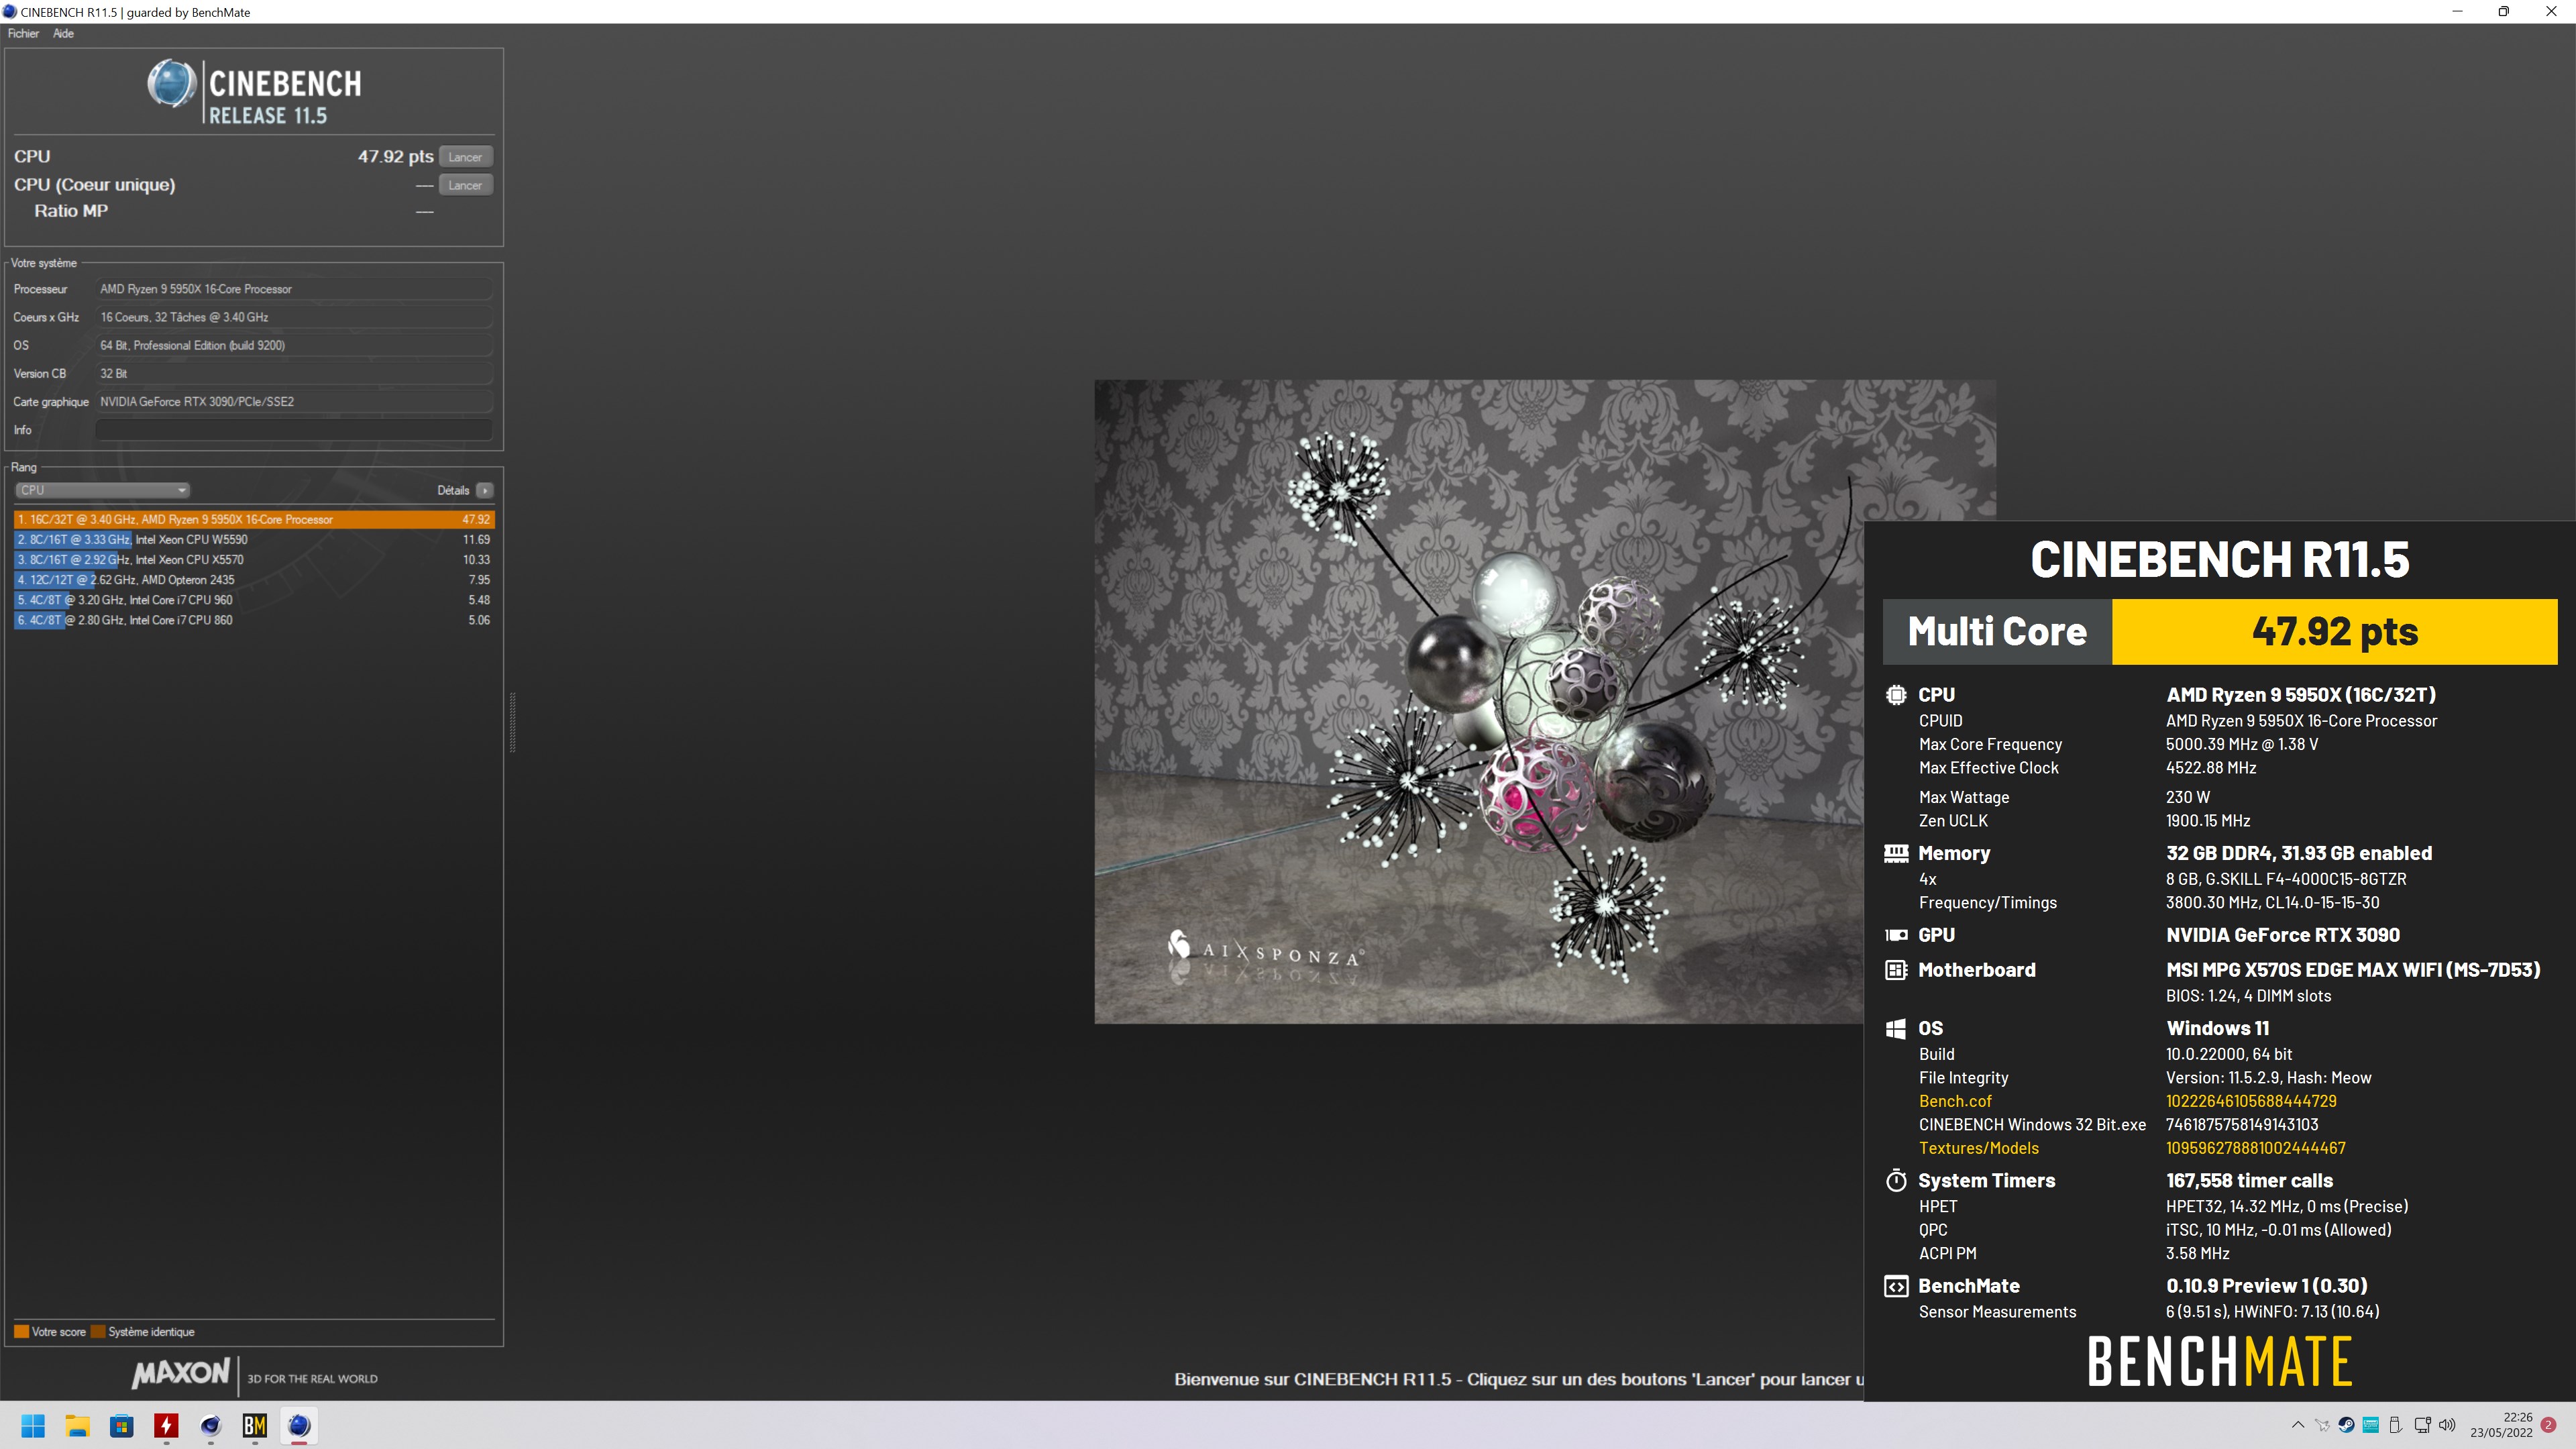Click the yellow 47.92 pts Multi Core score
The width and height of the screenshot is (2576, 1449).
click(2334, 632)
